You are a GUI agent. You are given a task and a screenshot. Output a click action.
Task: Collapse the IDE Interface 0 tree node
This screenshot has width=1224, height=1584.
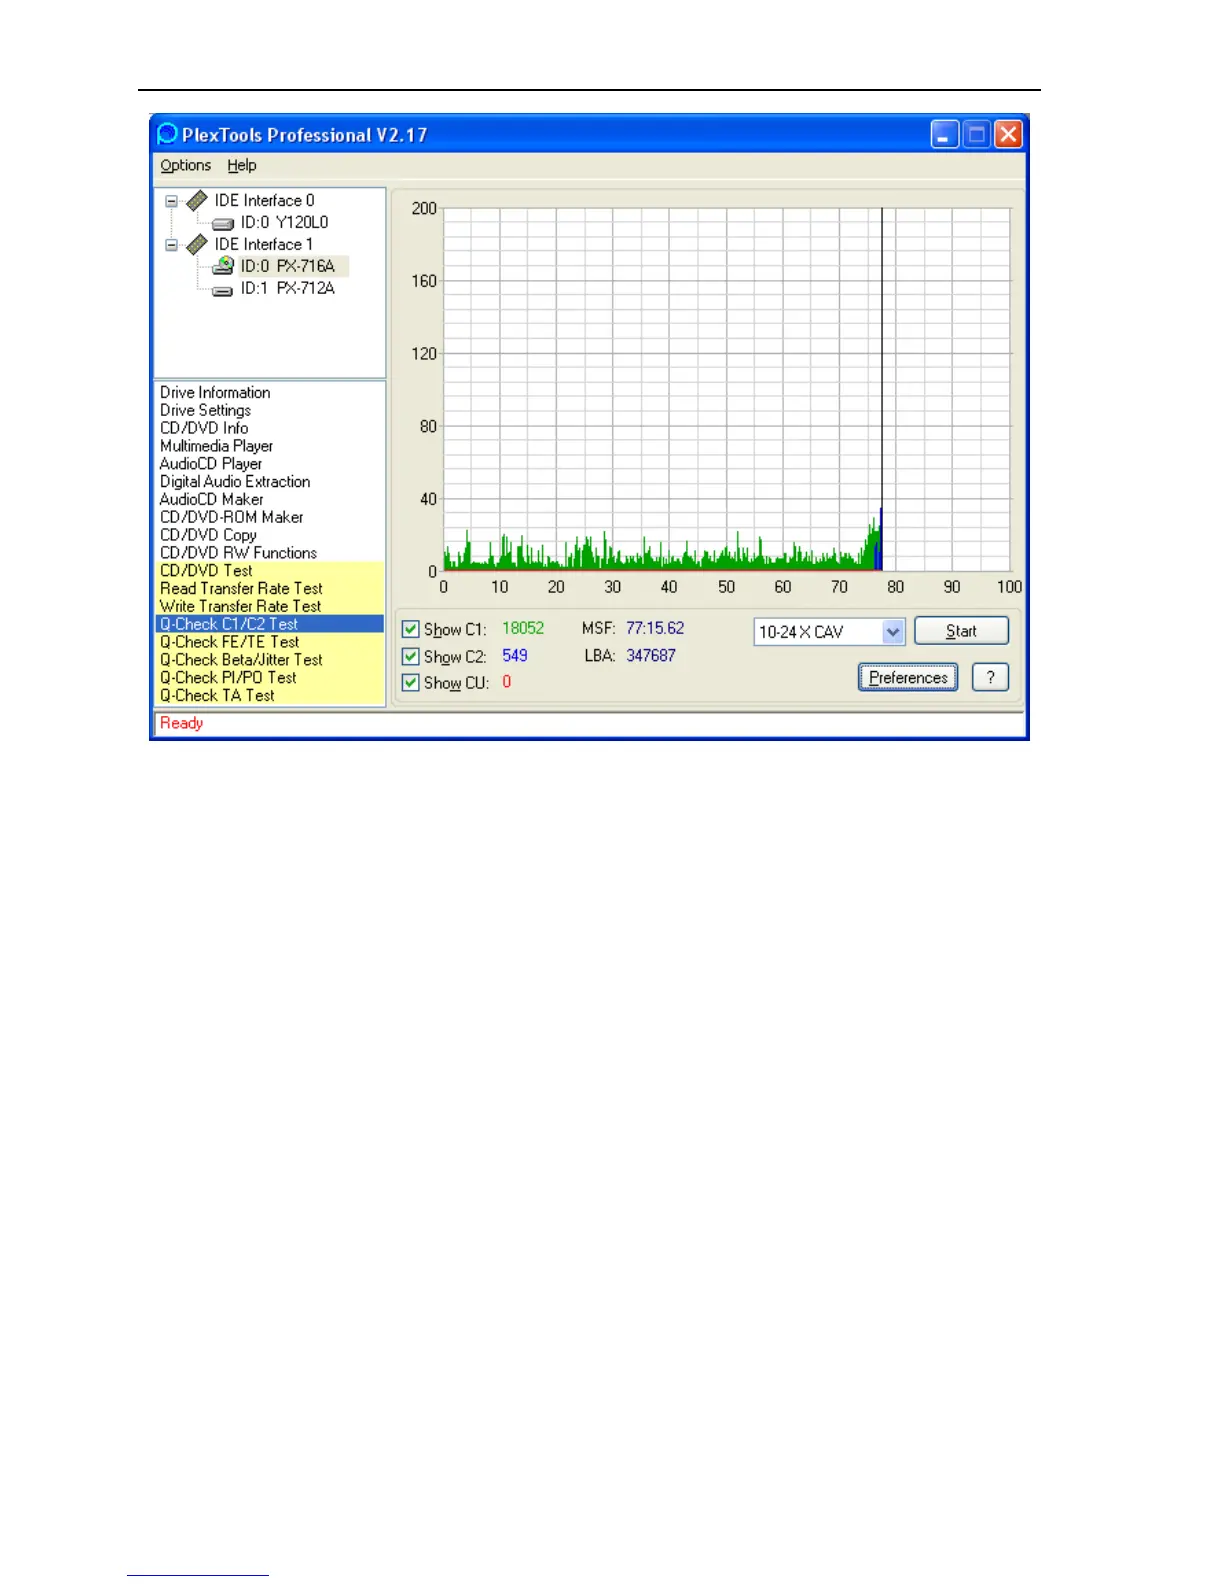tap(171, 201)
